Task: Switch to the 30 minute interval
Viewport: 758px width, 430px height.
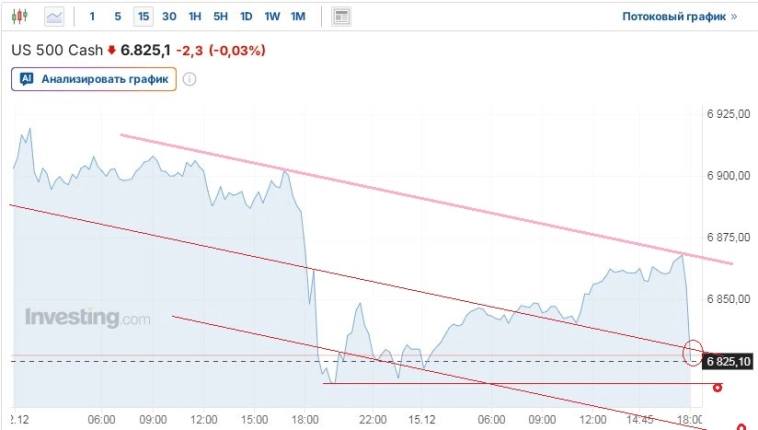Action: [x=169, y=16]
